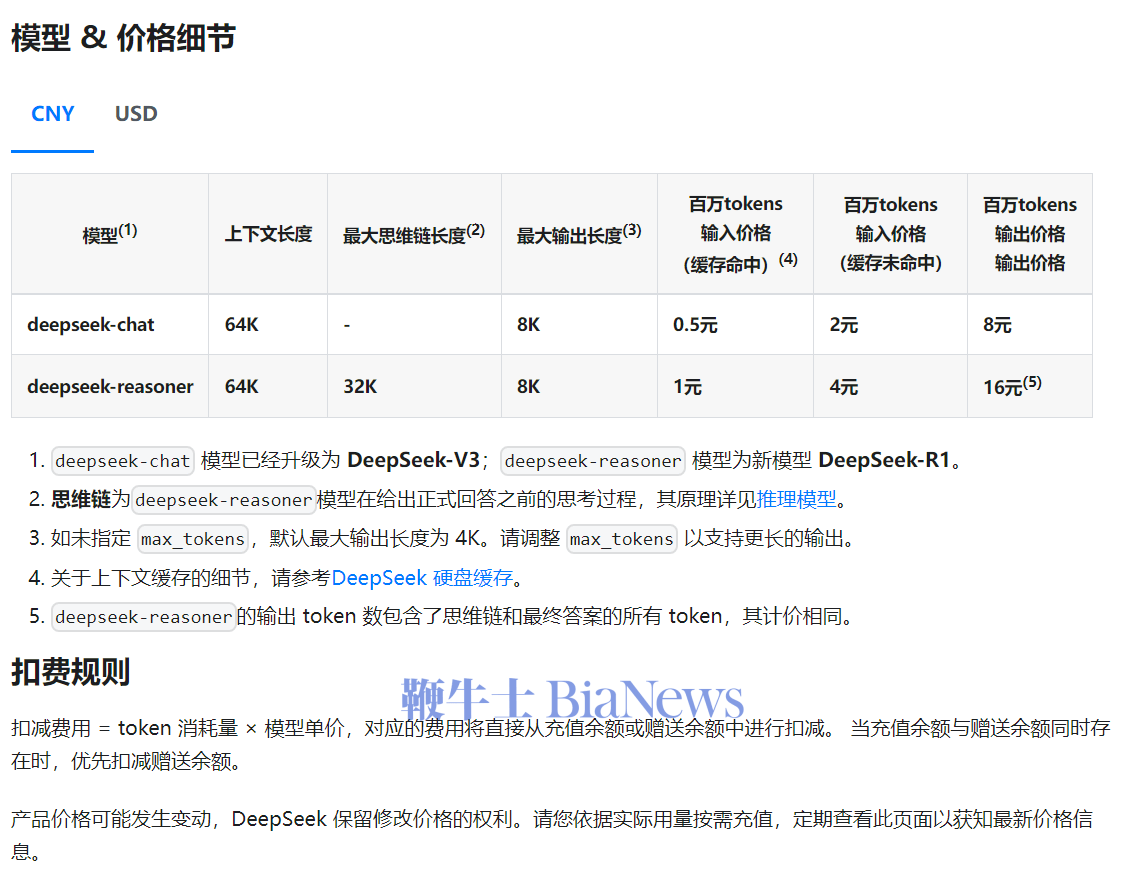This screenshot has height=875, width=1145.
Task: Click deepseek-reasoner code tag in note 2
Action: (x=223, y=500)
